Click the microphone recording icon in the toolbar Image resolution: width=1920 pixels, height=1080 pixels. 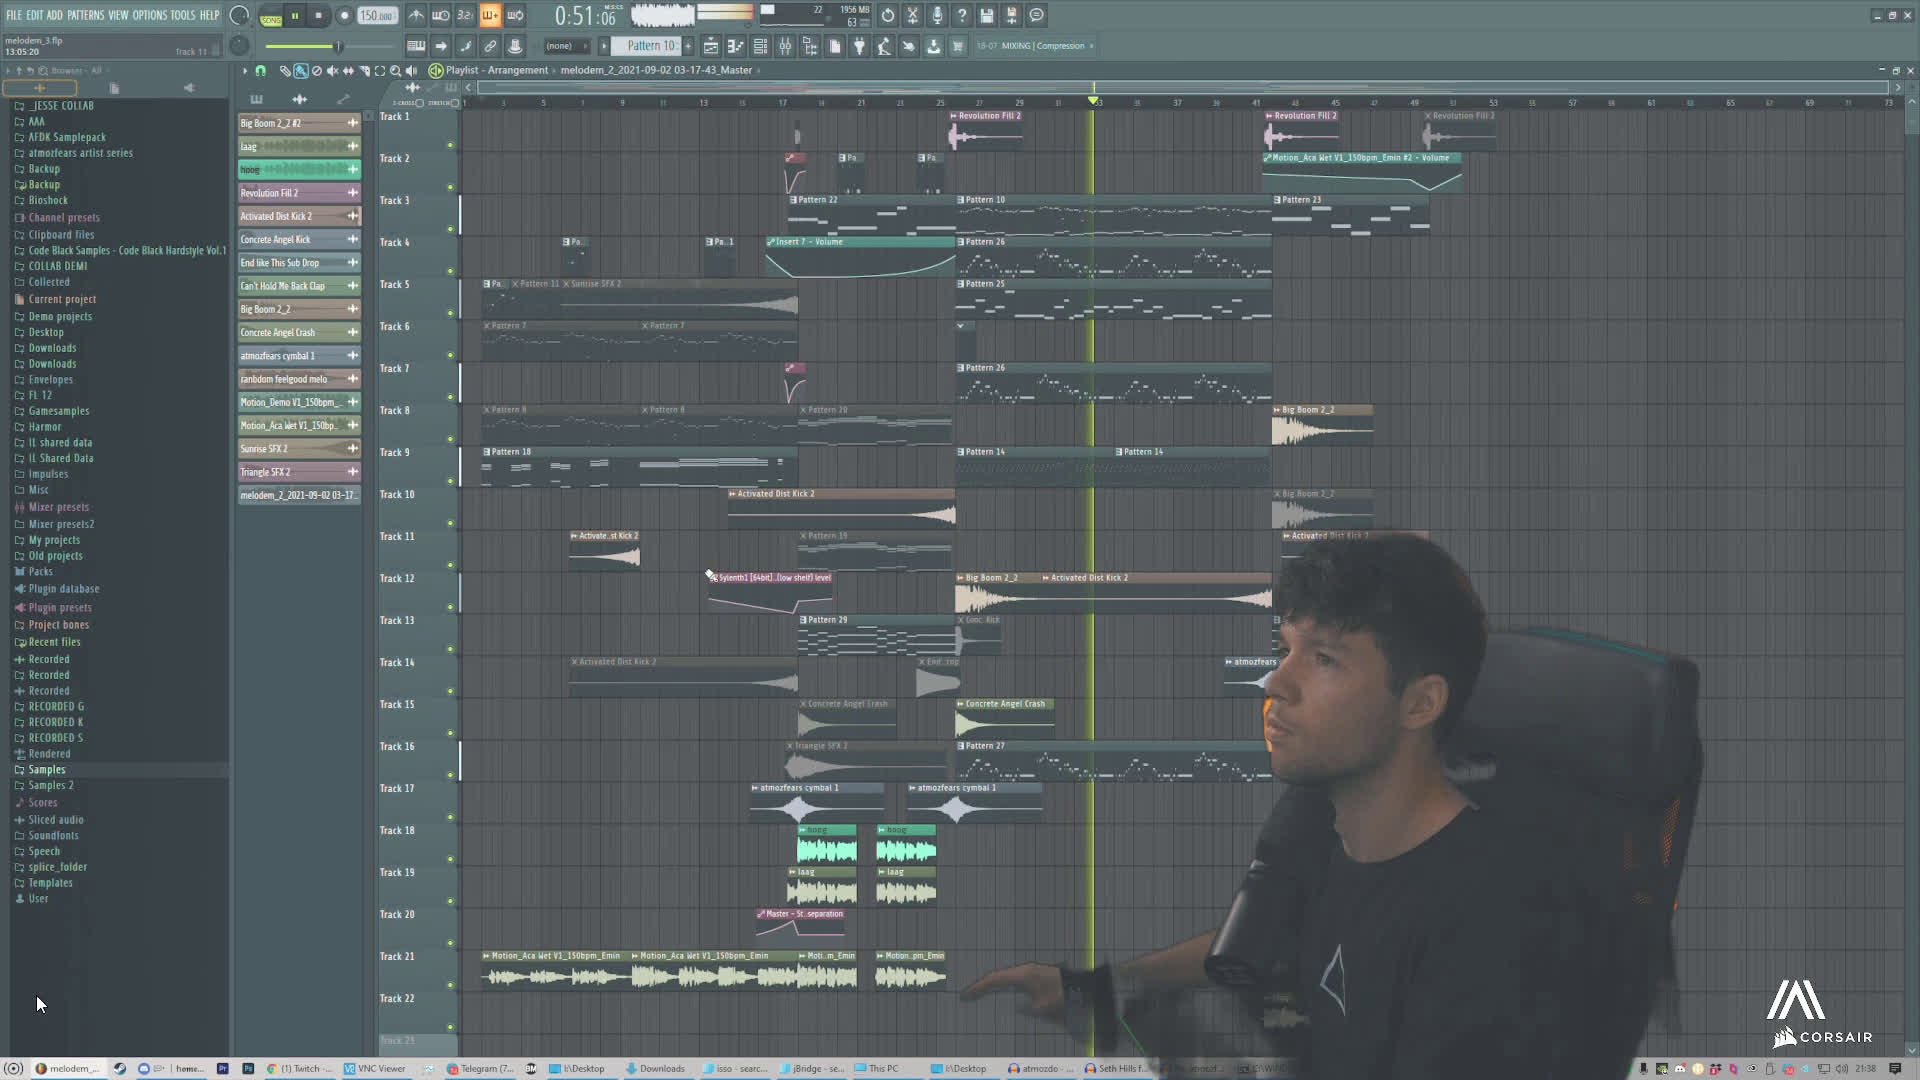pos(937,16)
